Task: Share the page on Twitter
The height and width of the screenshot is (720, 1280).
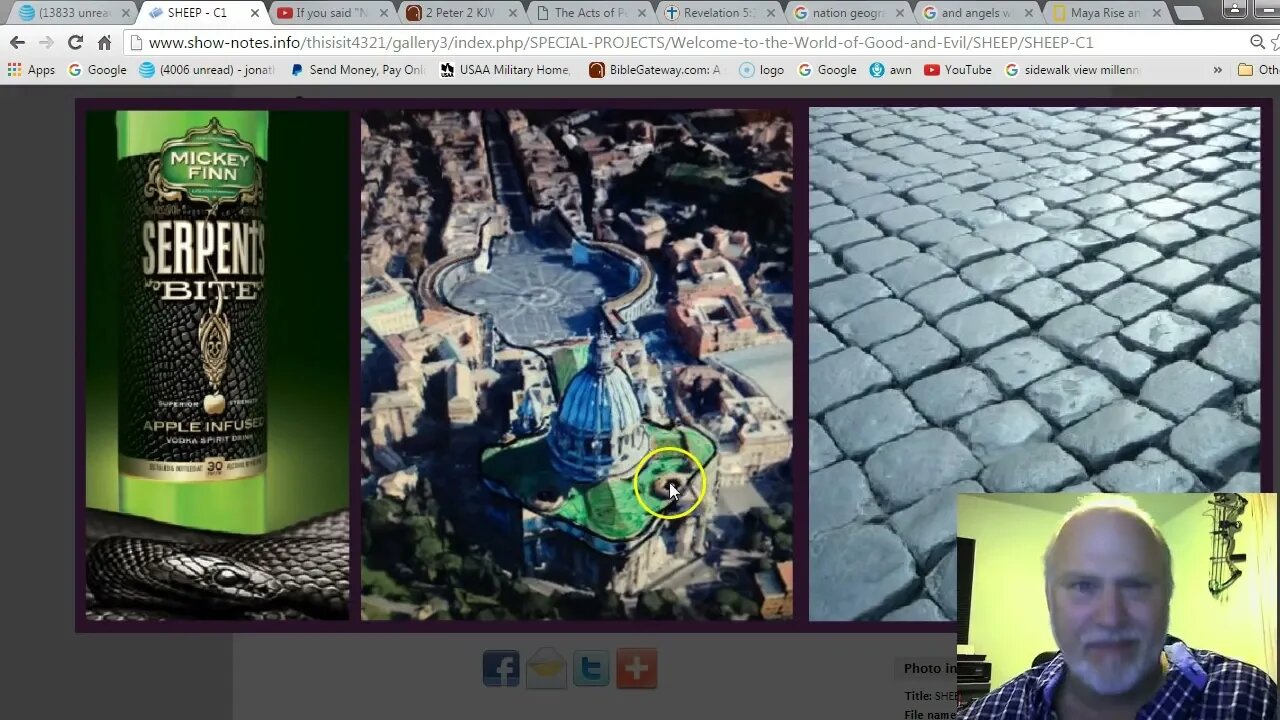Action: click(591, 668)
